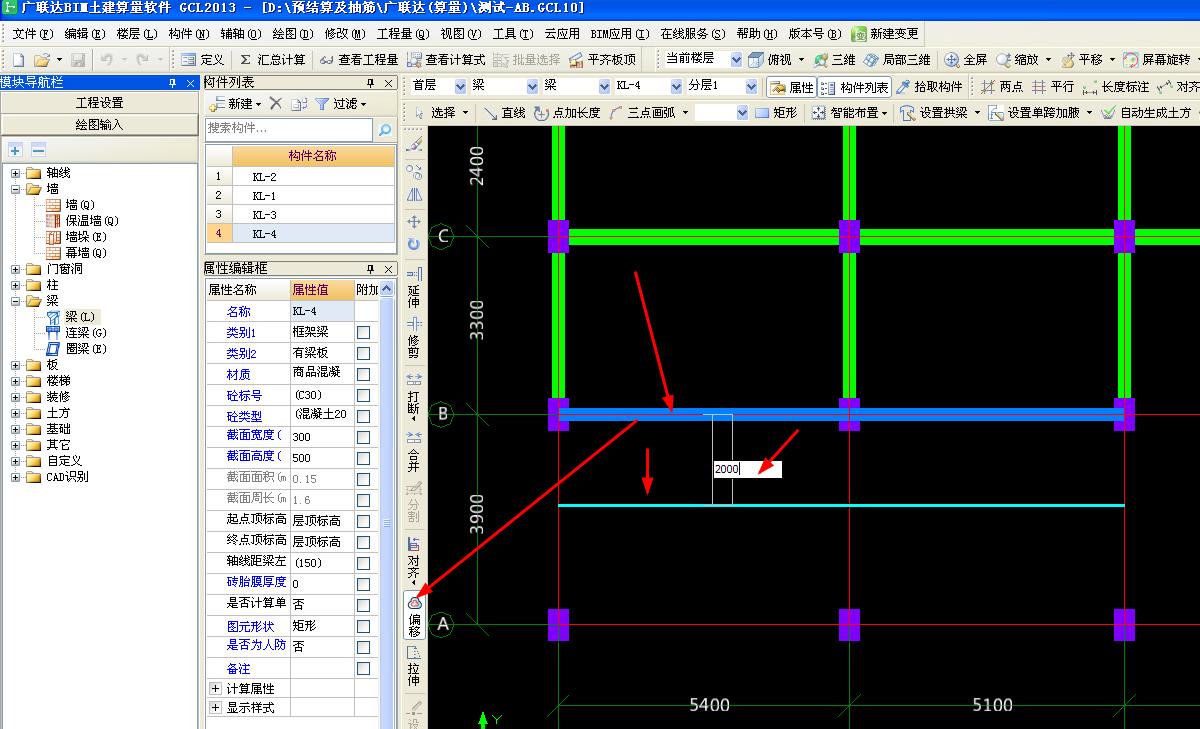Expand the 计算属性 section

tap(215, 688)
